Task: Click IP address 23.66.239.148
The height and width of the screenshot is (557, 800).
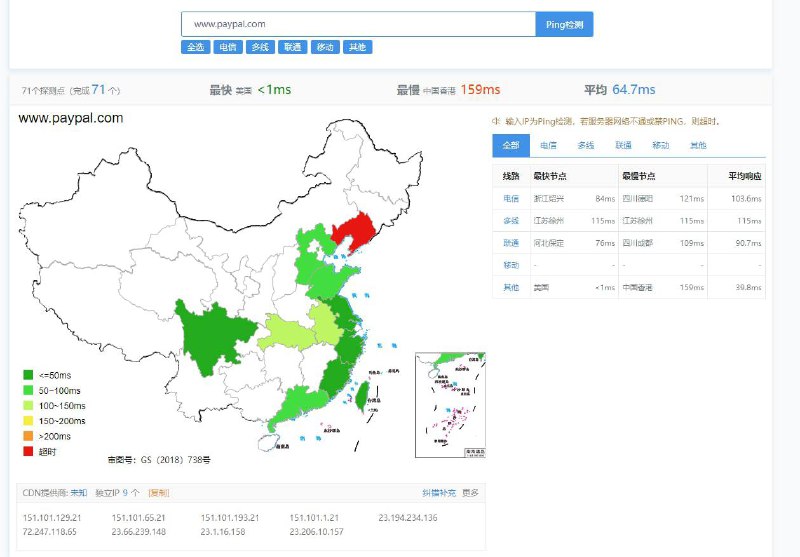Action: coord(138,531)
